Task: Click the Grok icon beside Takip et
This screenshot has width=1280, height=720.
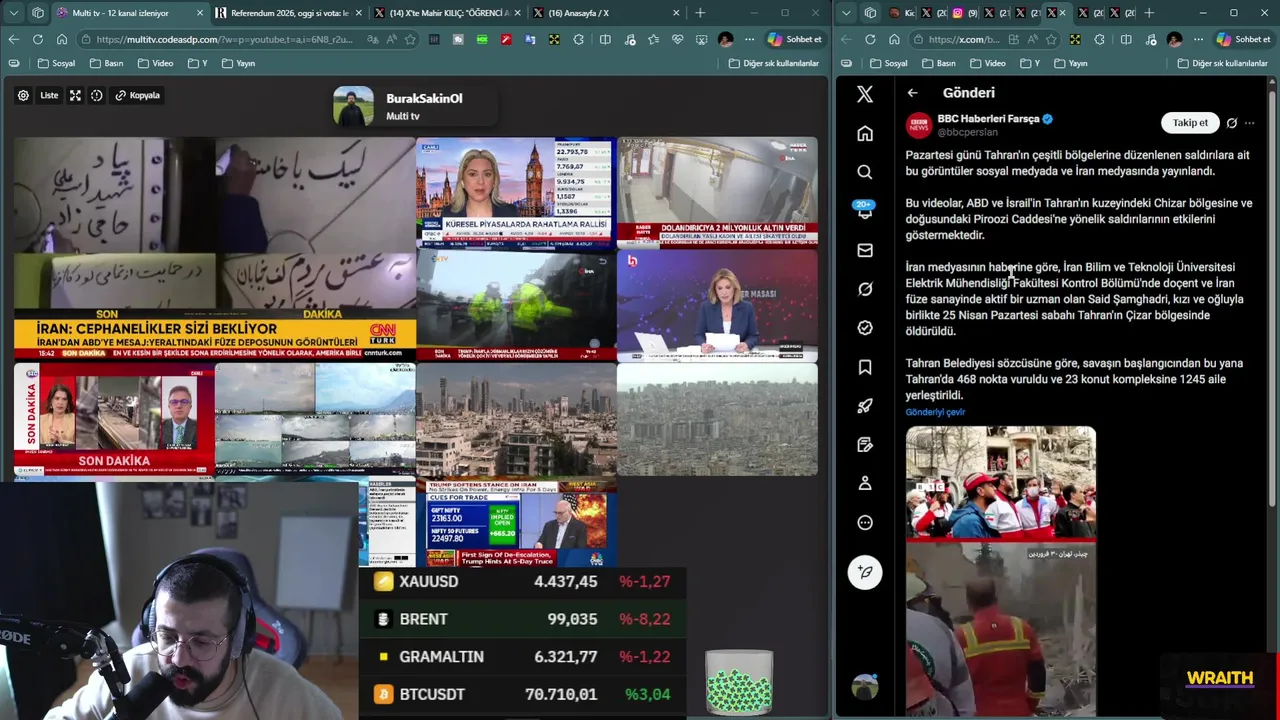Action: click(x=1232, y=123)
